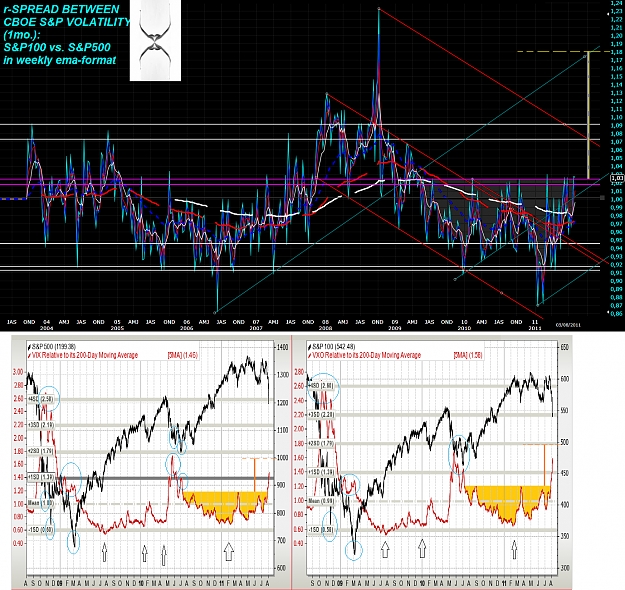Click the '-1SD (0.60)' band label
The image size is (625, 590).
pyautogui.click(x=41, y=529)
